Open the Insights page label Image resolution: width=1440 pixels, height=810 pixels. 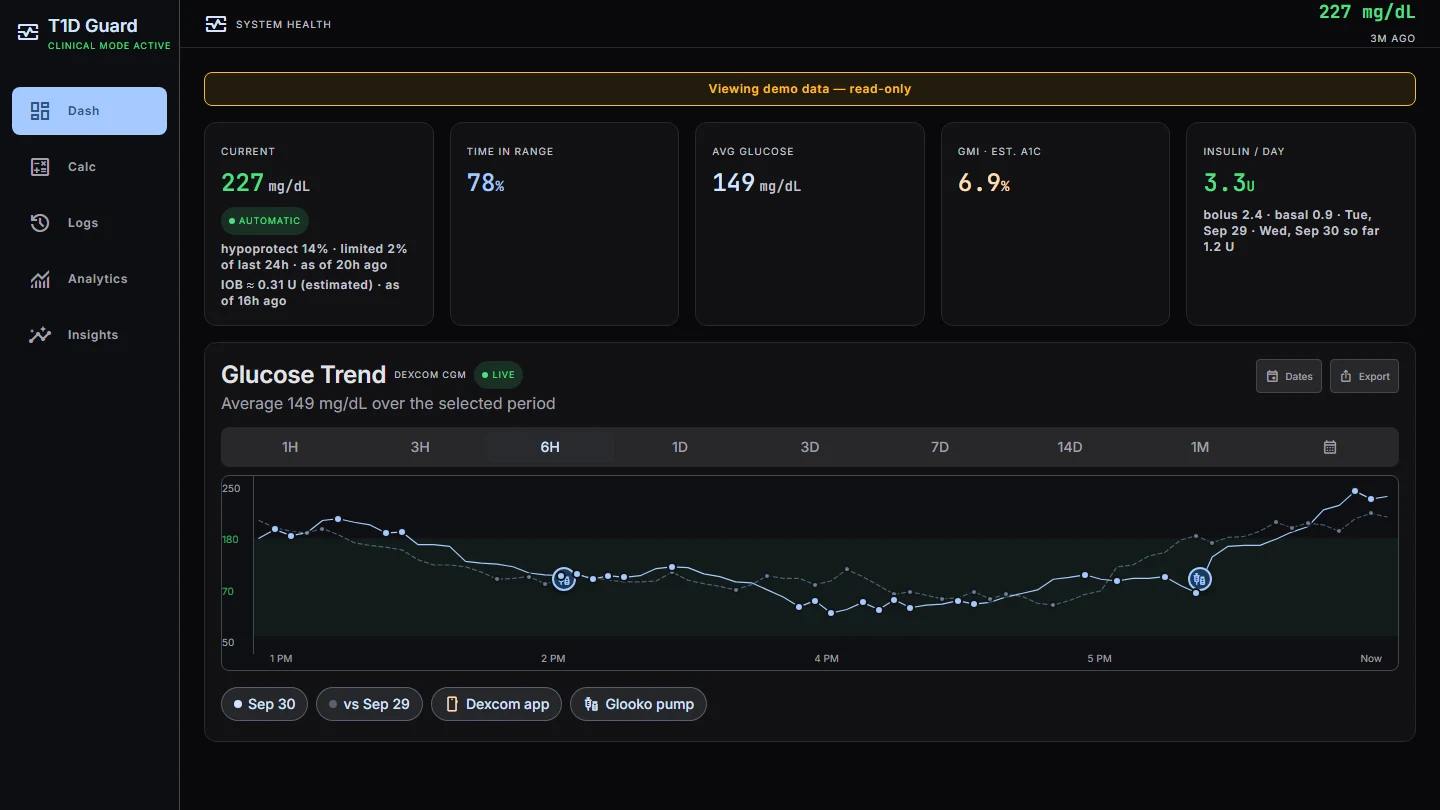pyautogui.click(x=93, y=335)
